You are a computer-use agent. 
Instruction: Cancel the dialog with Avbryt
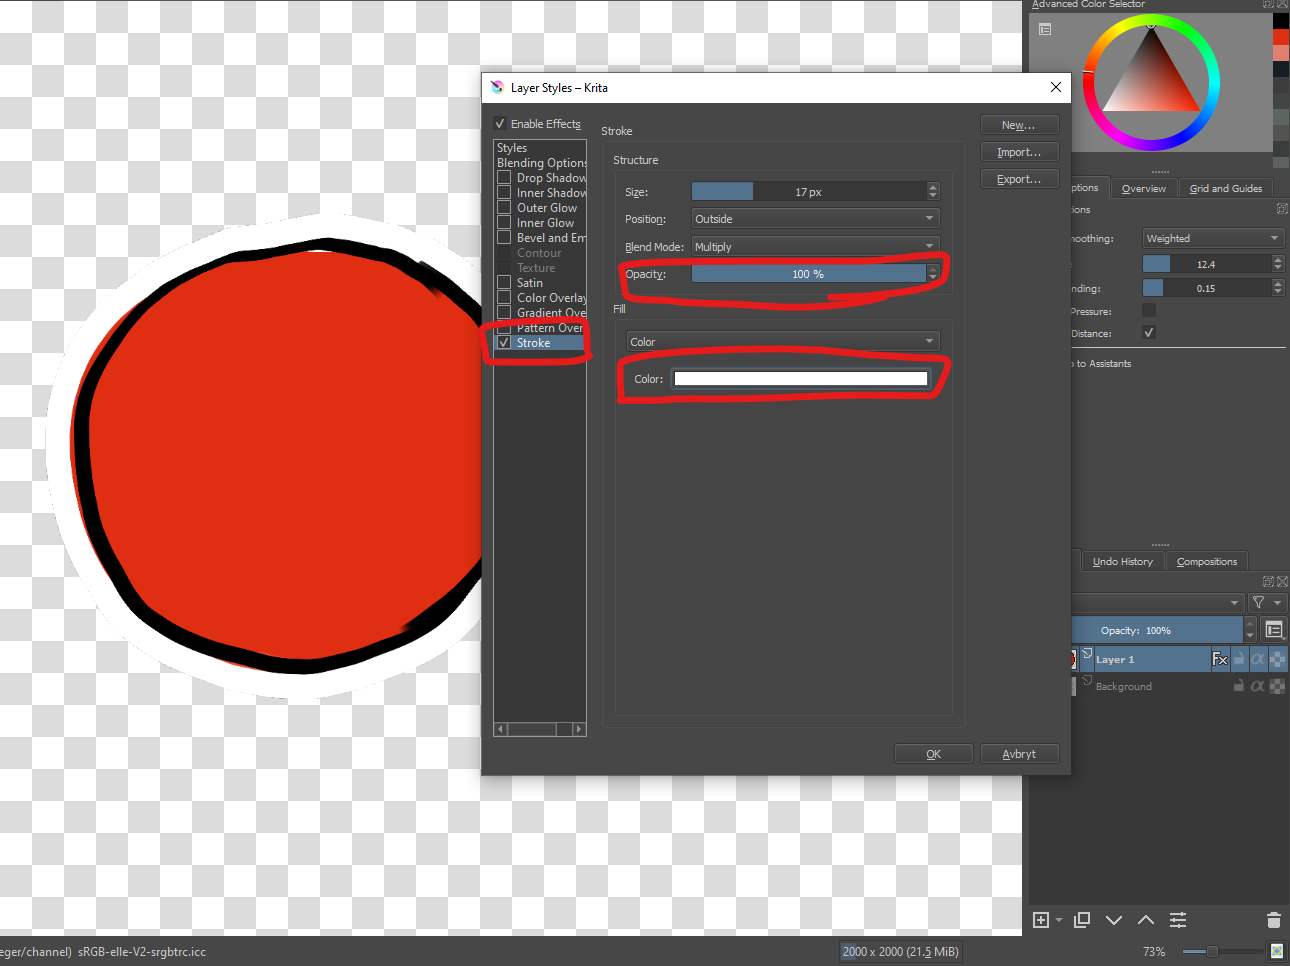coord(1019,754)
